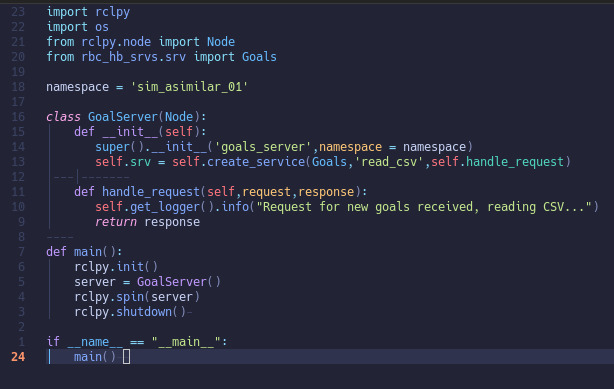Click rclpy.spin(server) line
614x389 pixels.
(137, 297)
